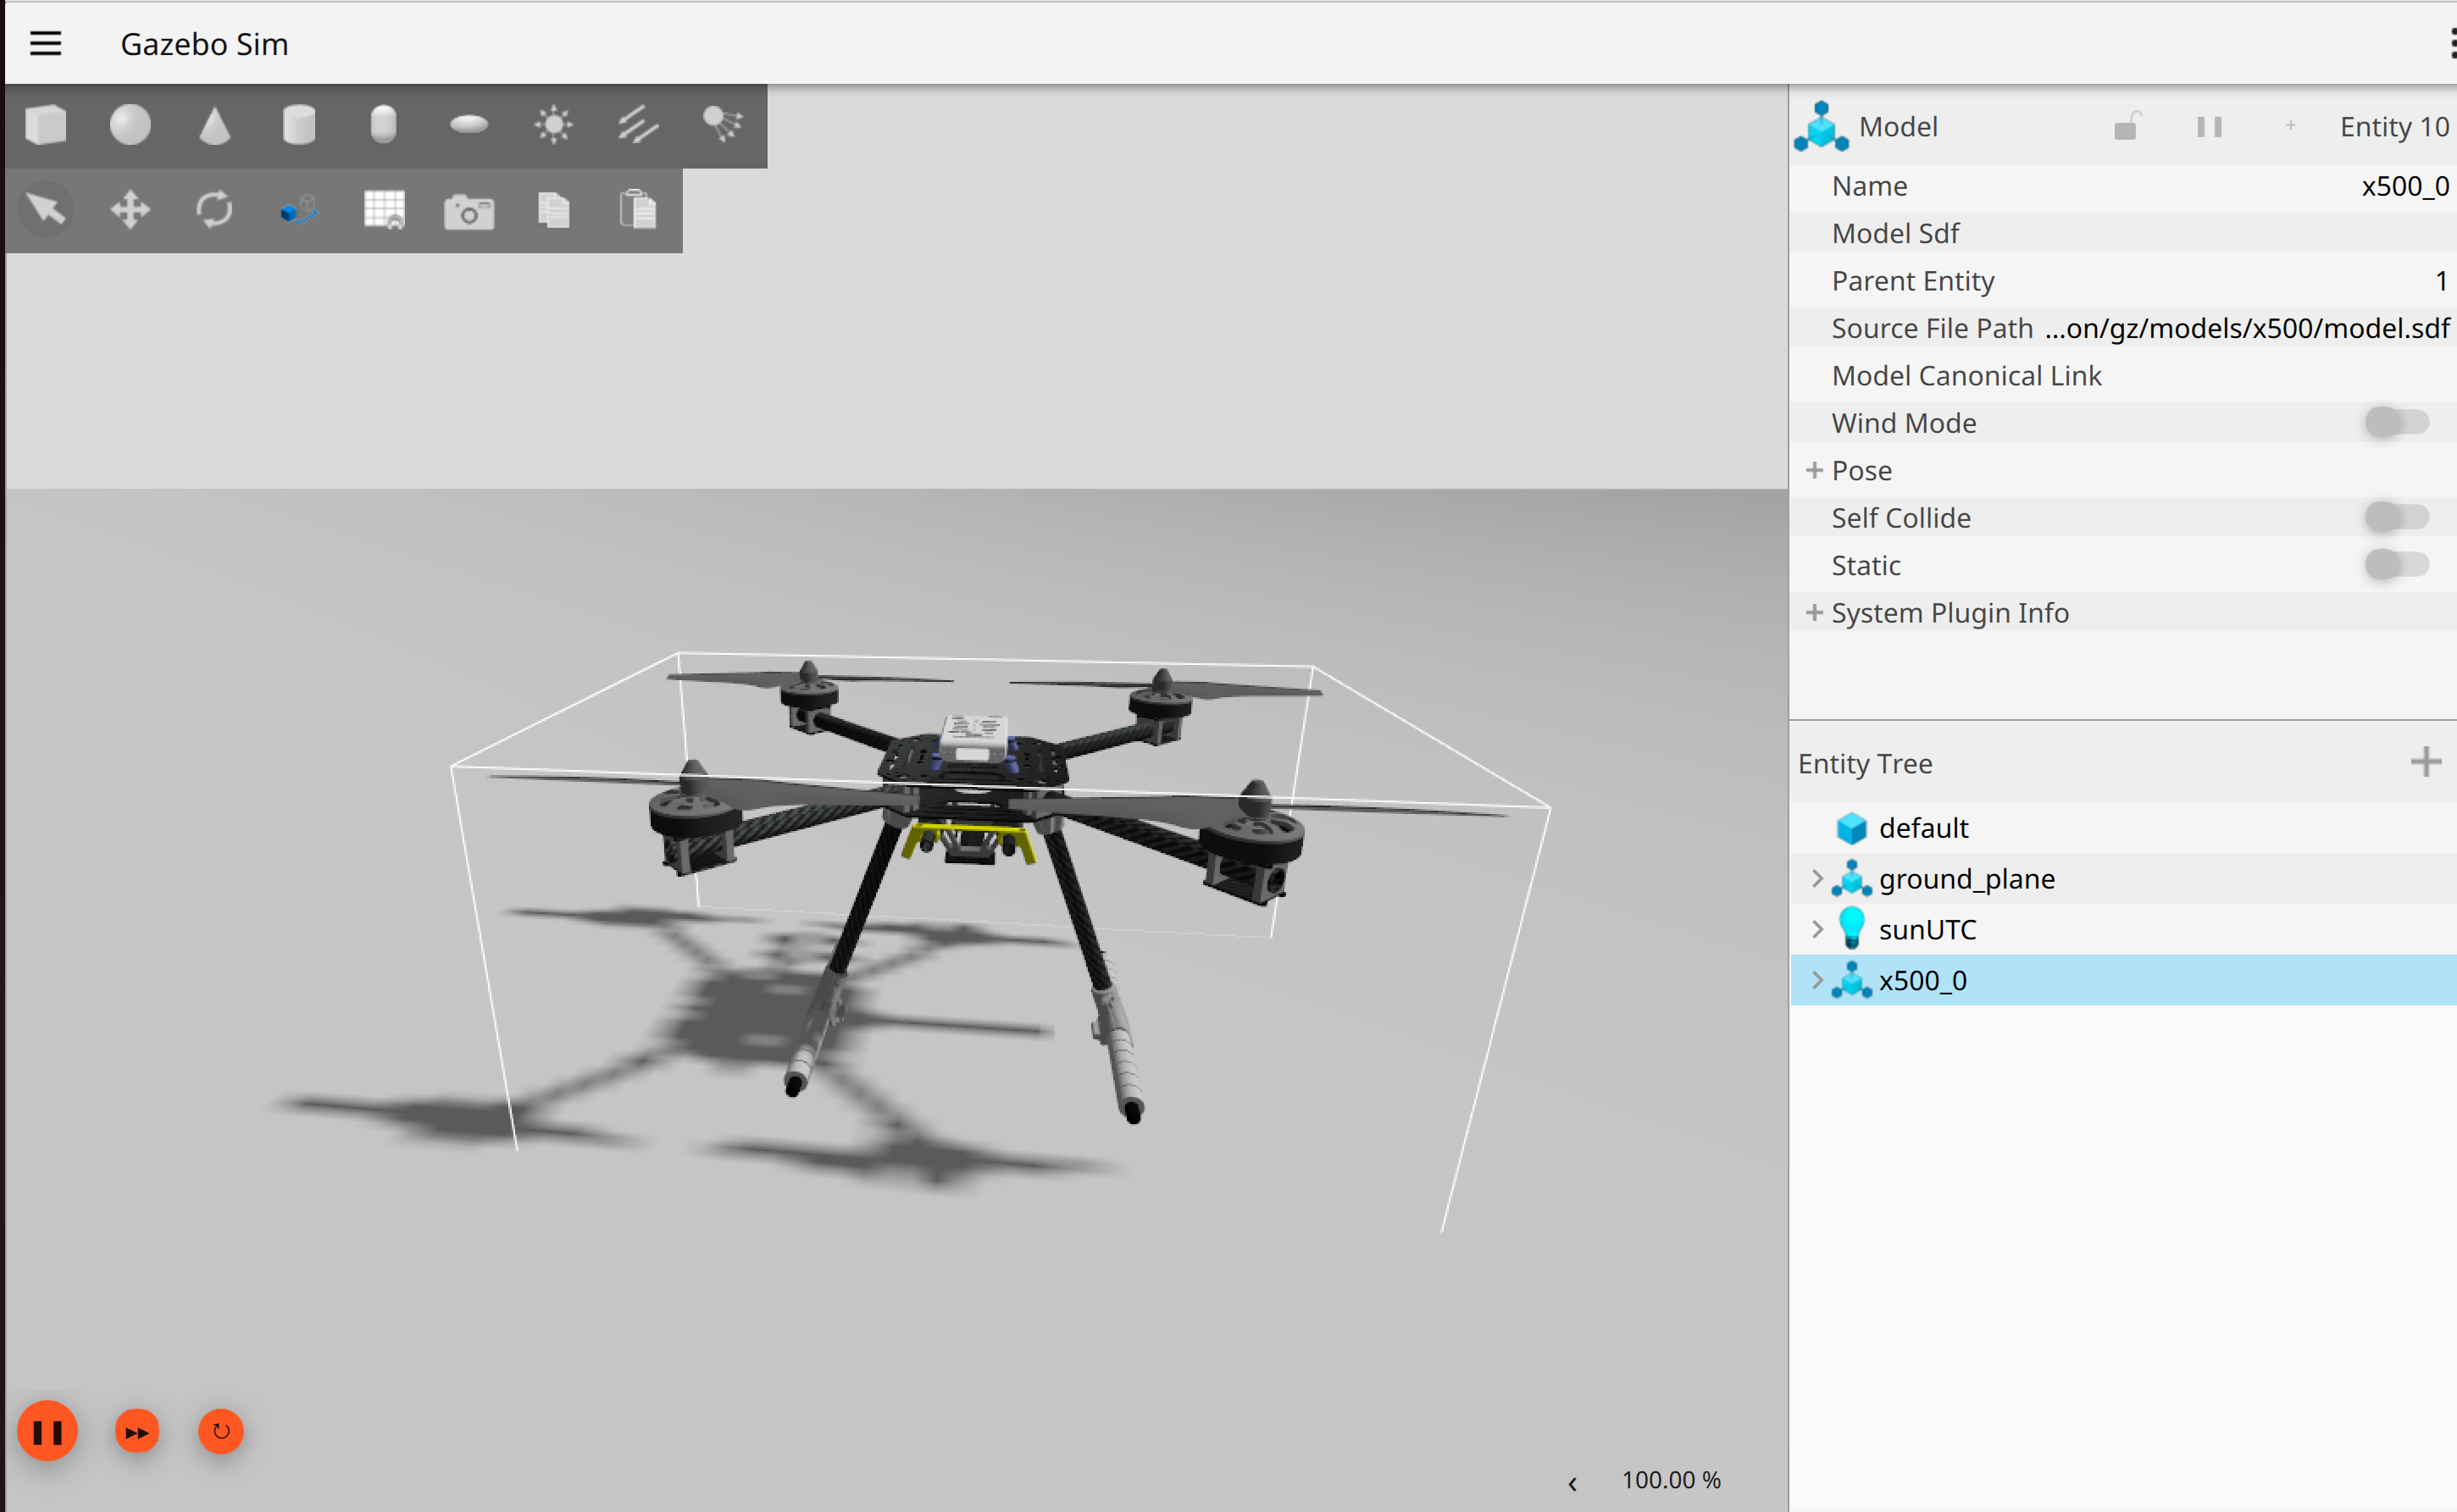Expand the sunUTC tree node
The width and height of the screenshot is (2457, 1512).
1817,929
